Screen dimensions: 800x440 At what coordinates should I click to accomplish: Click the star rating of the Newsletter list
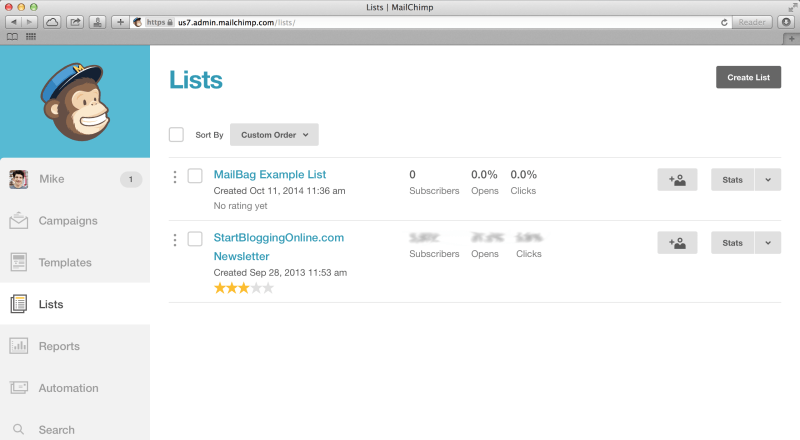[244, 288]
